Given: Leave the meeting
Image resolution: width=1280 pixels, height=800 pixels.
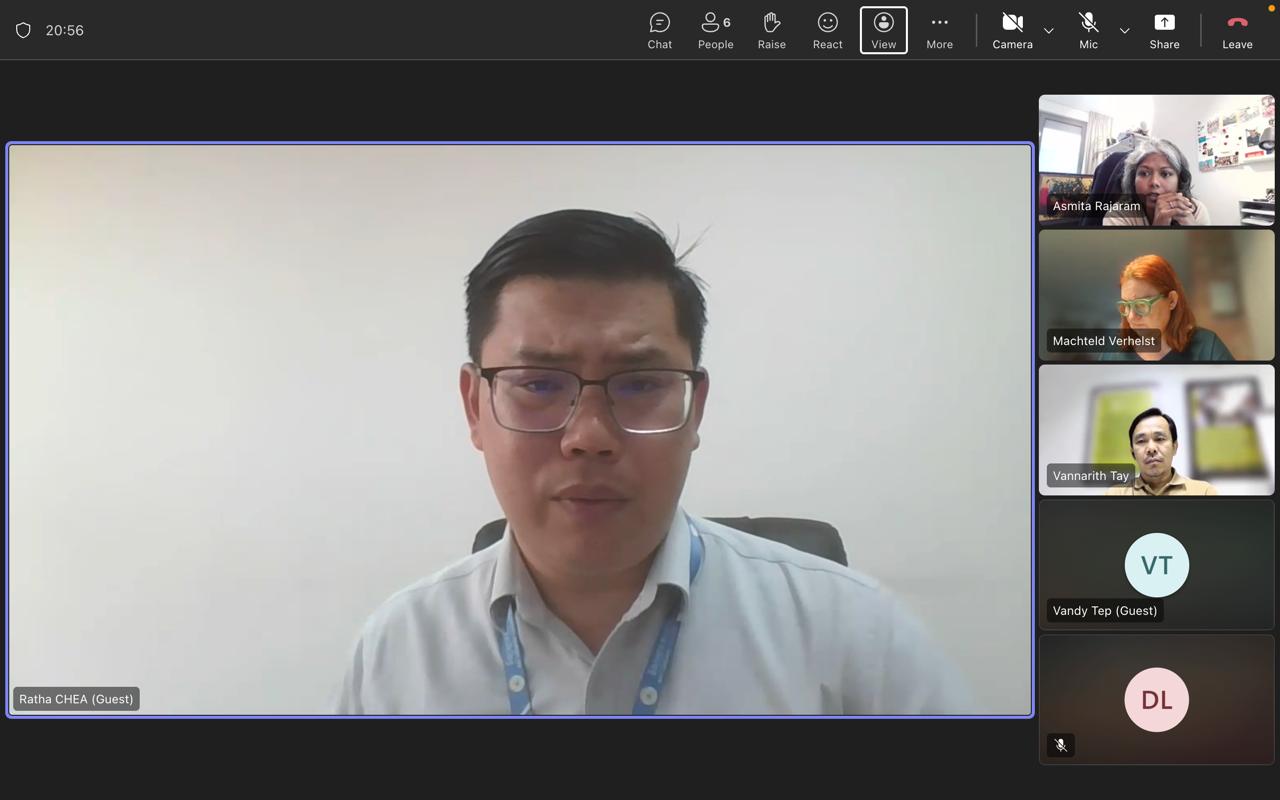Looking at the screenshot, I should [x=1237, y=30].
